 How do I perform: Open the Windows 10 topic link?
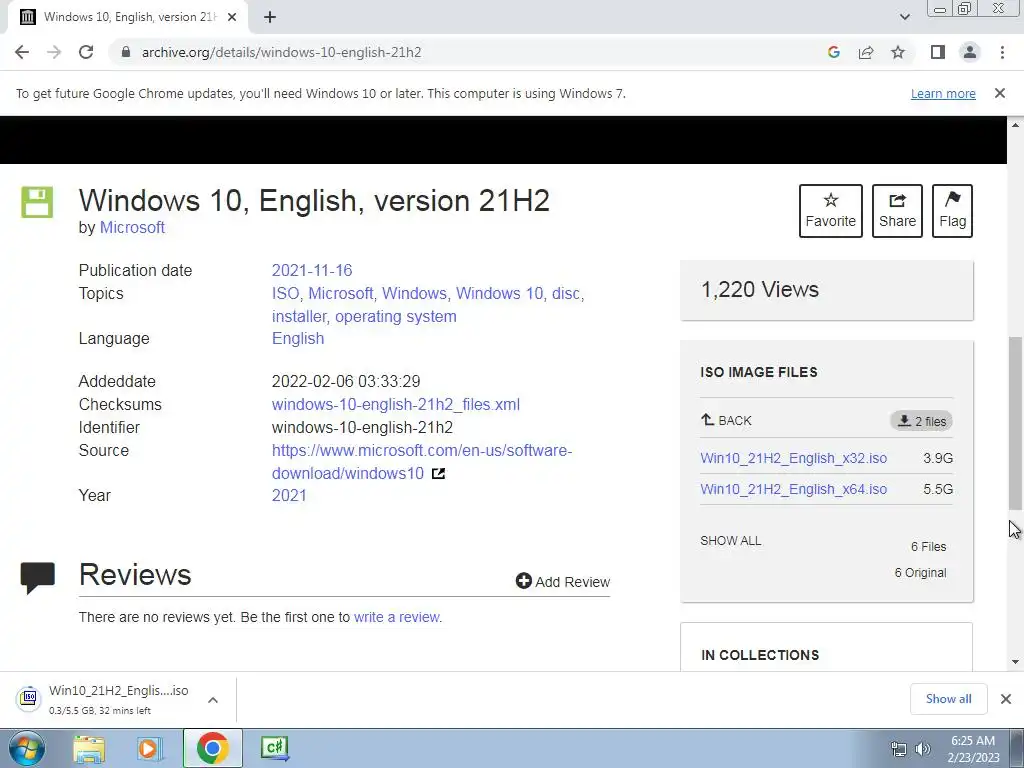click(x=499, y=293)
